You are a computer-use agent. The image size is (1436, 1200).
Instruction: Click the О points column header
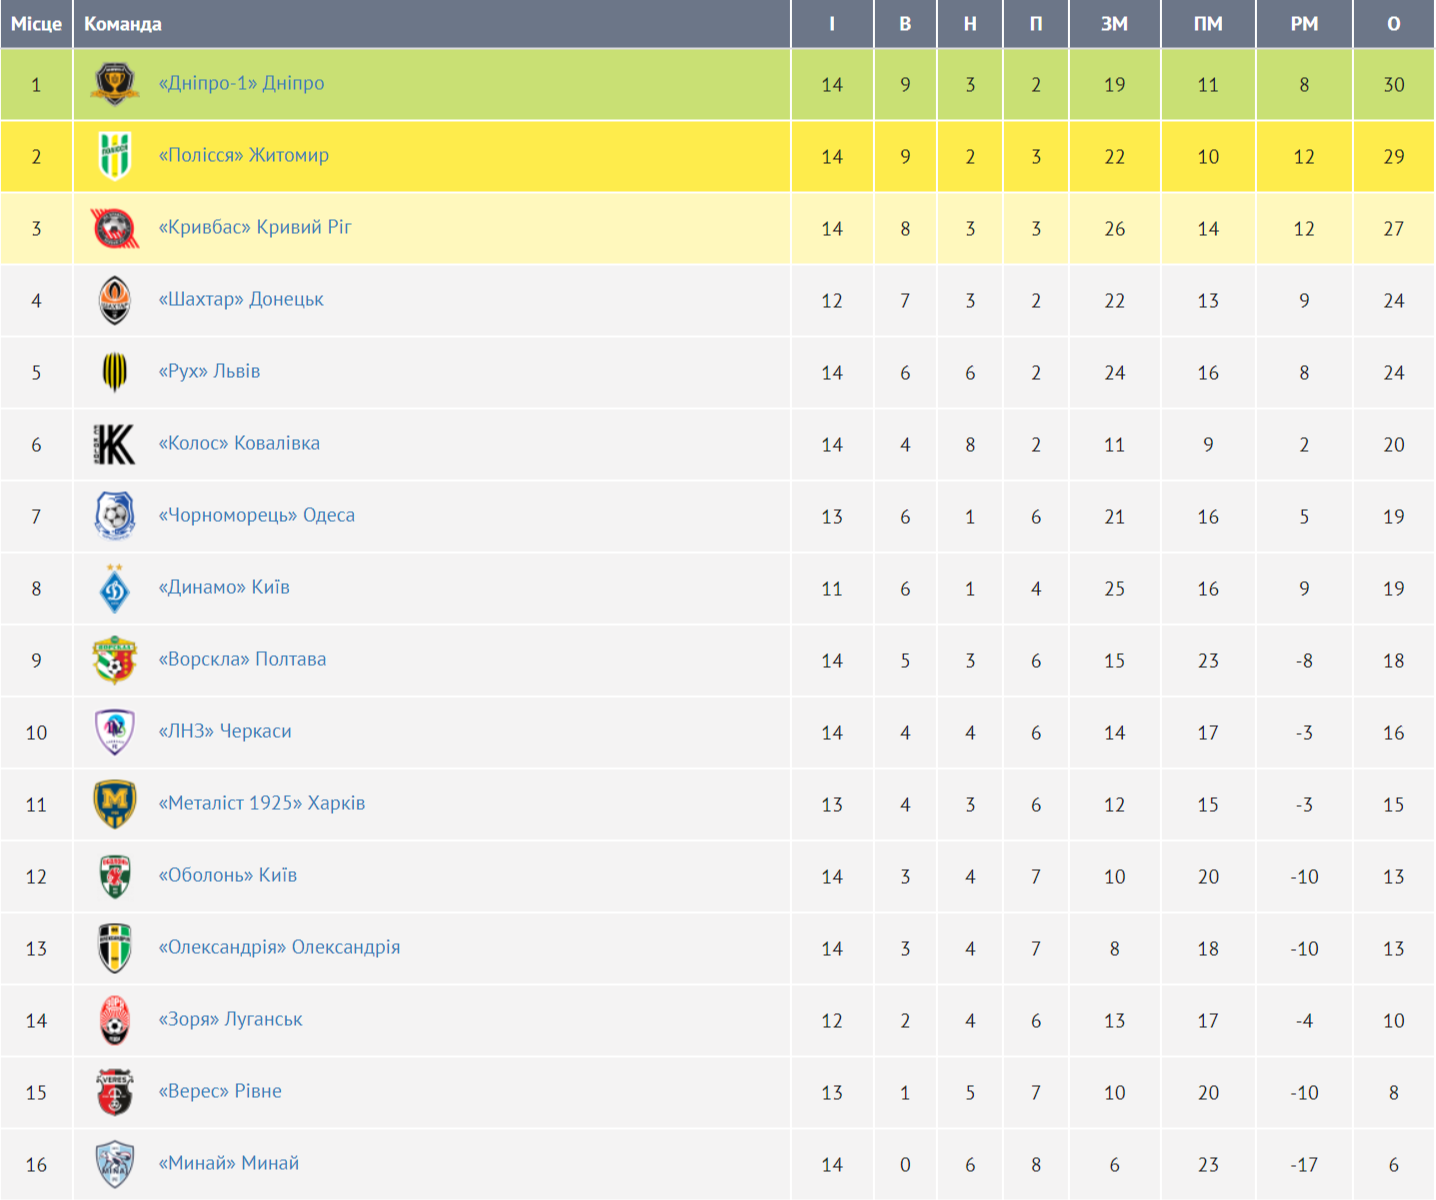tap(1394, 24)
